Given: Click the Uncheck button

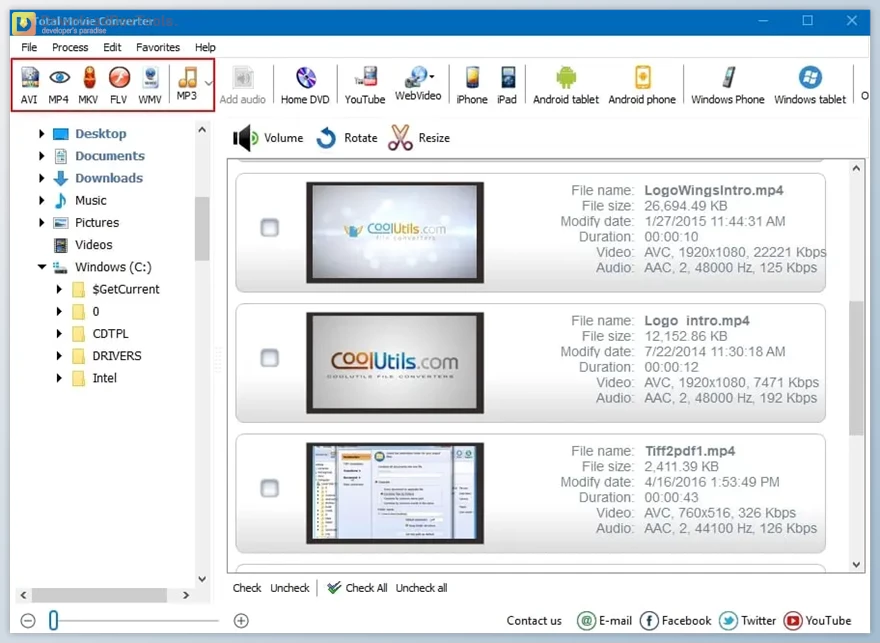Looking at the screenshot, I should [290, 588].
